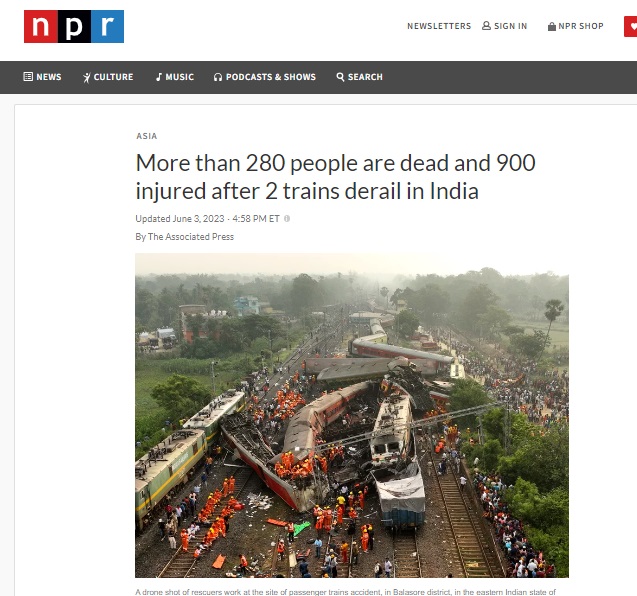The height and width of the screenshot is (596, 637).
Task: Click the Podcasts headphones icon
Action: (x=218, y=77)
